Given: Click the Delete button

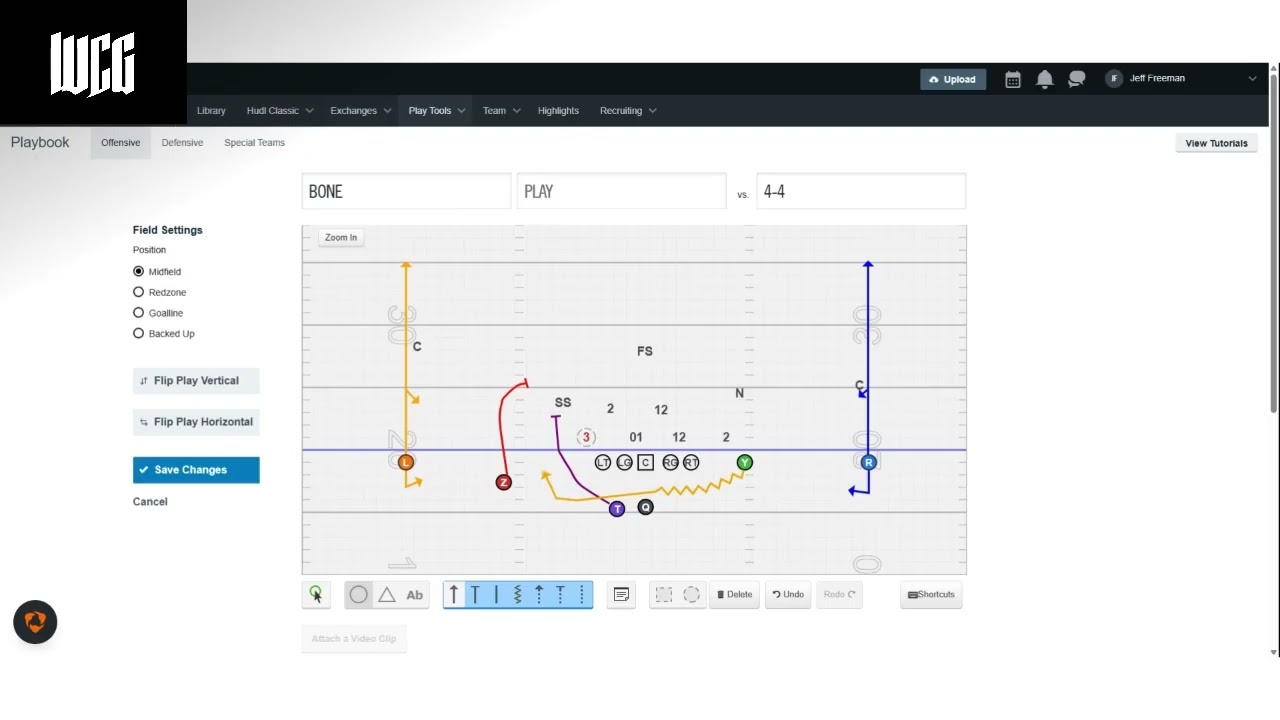Looking at the screenshot, I should tap(734, 595).
